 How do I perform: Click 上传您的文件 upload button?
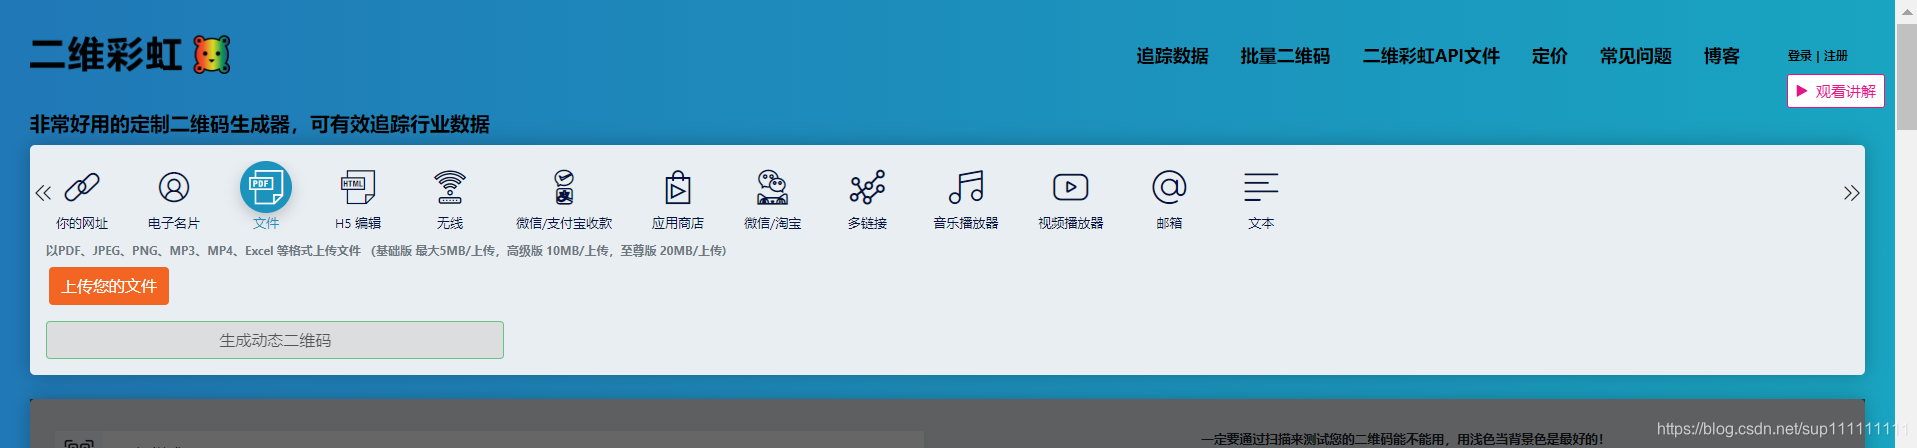point(109,286)
